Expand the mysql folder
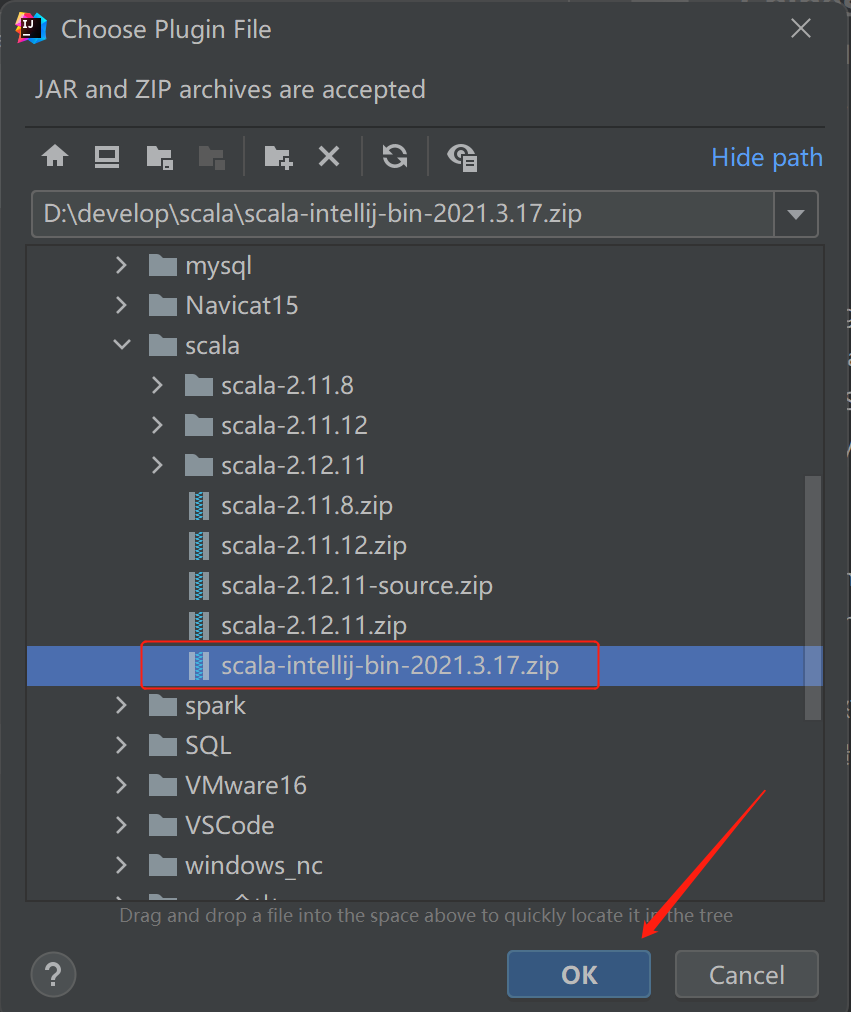Screen dimensions: 851x1012 pyautogui.click(x=121, y=265)
